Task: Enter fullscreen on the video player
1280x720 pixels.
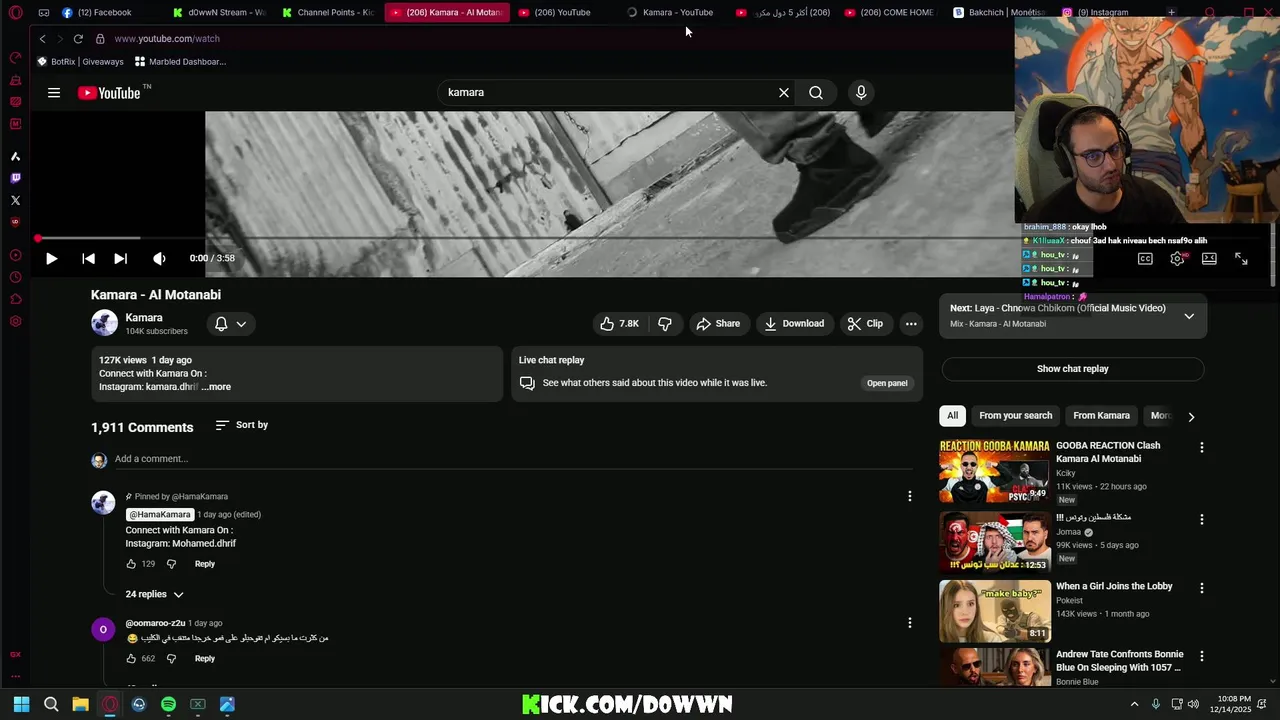Action: (1241, 259)
